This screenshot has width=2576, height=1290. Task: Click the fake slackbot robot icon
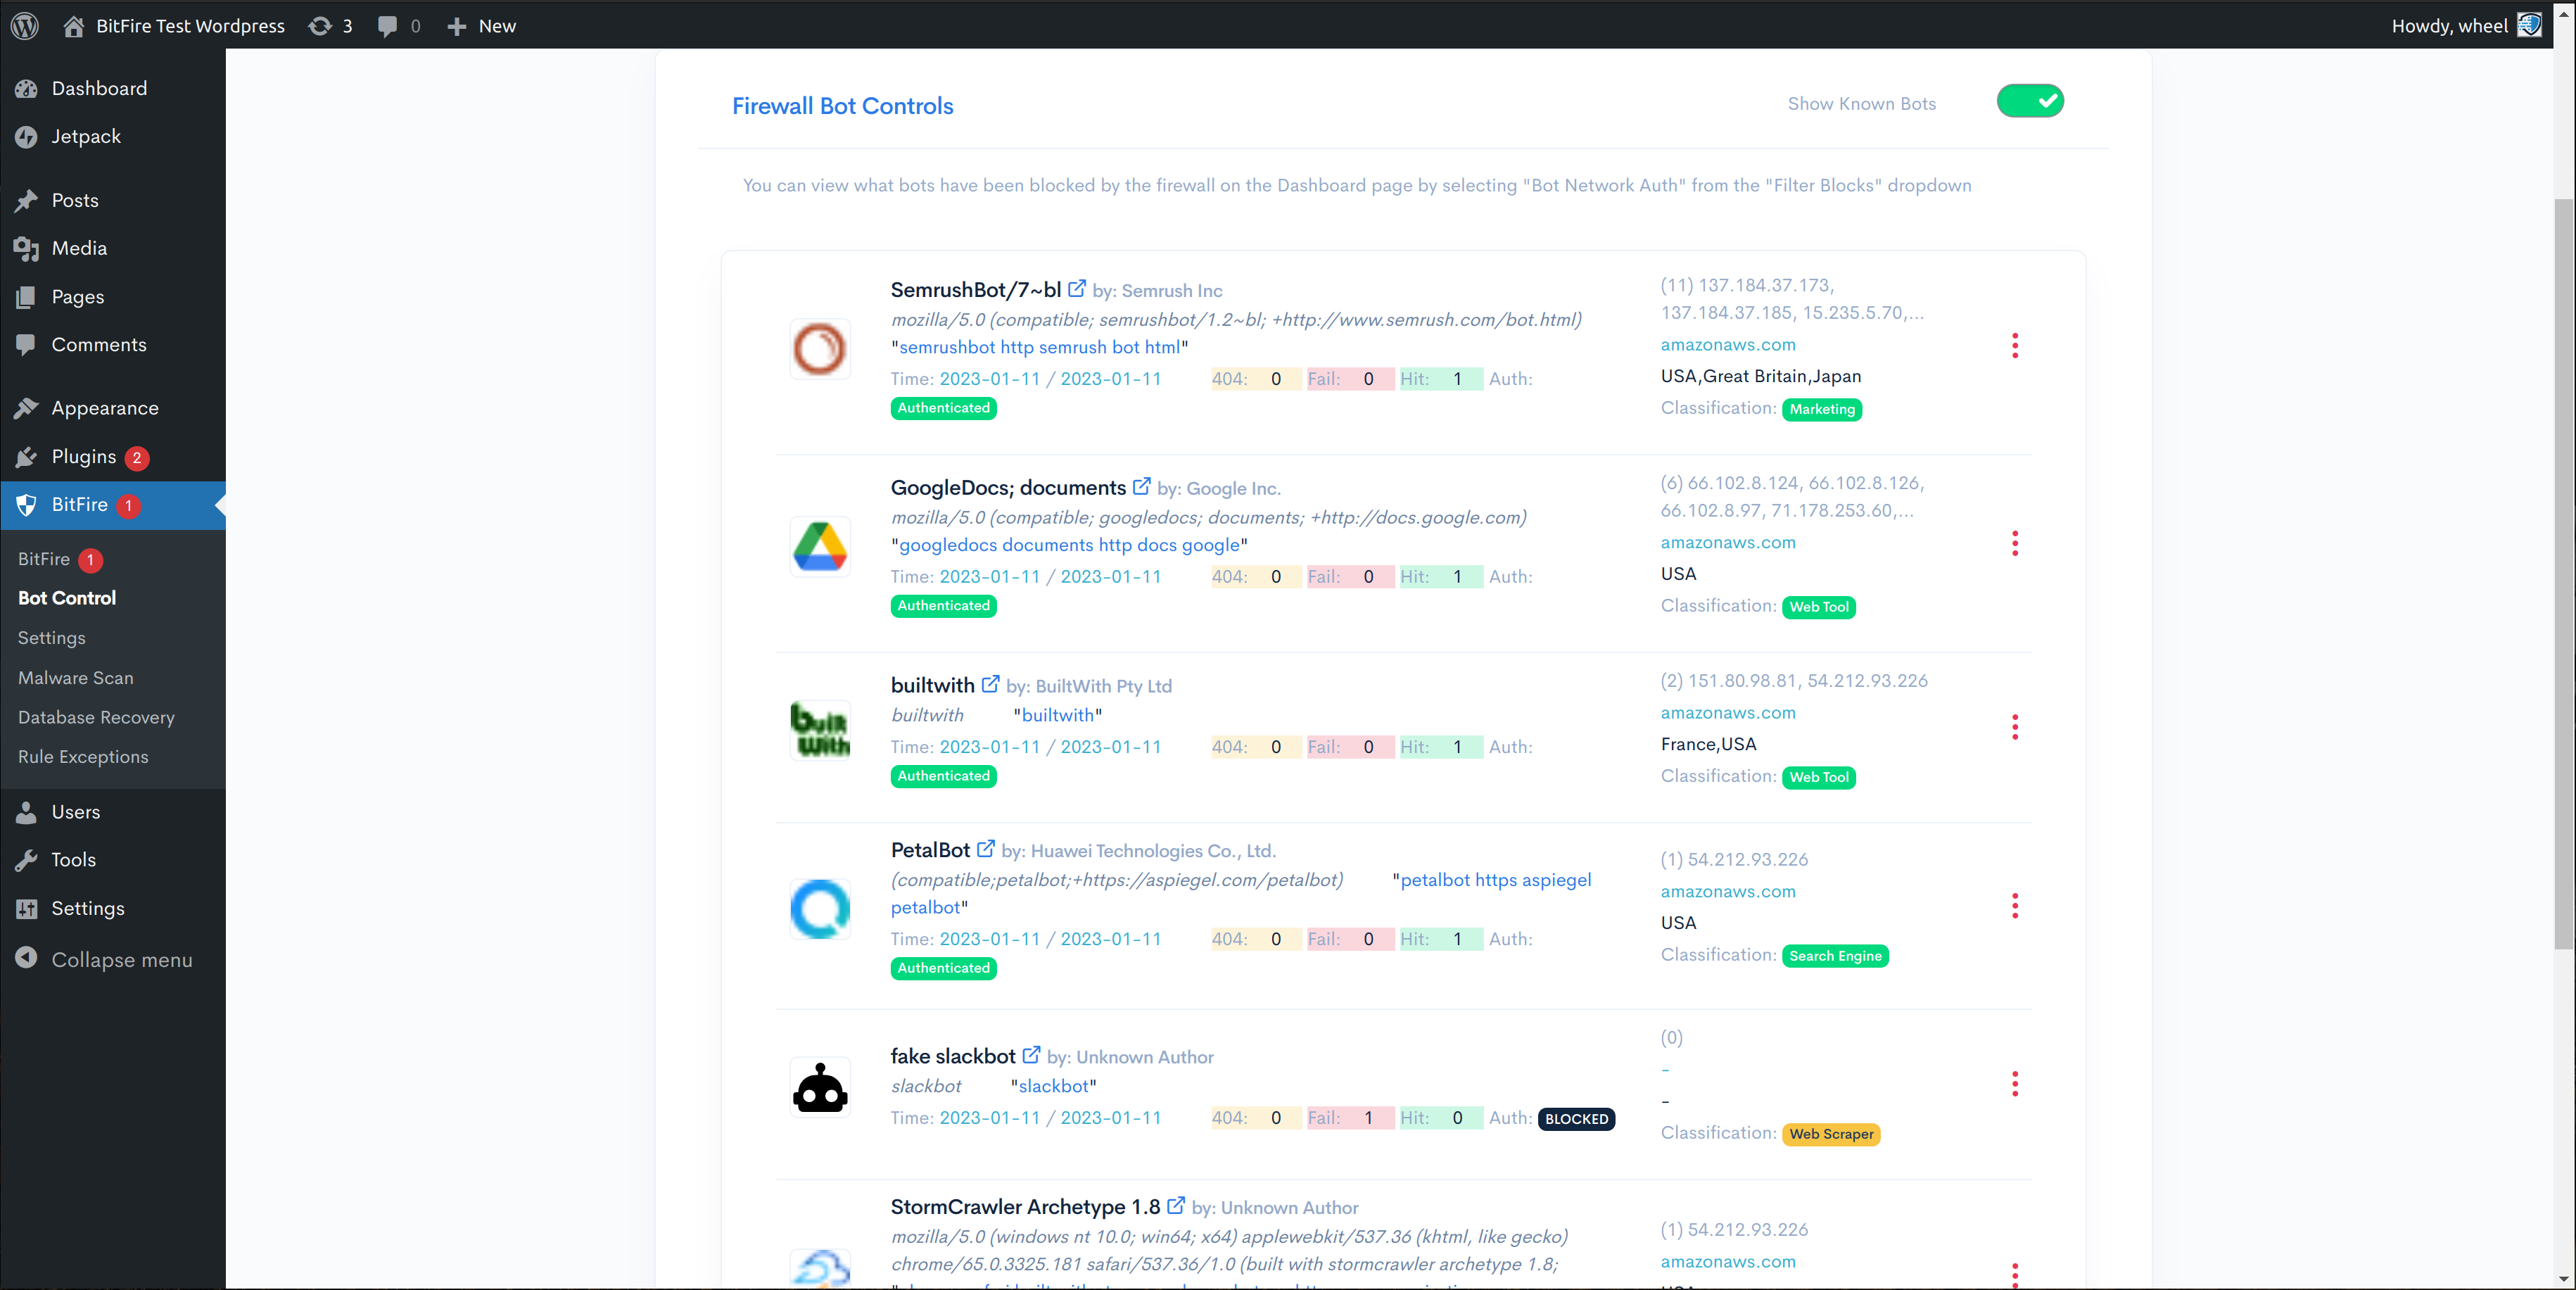820,1087
